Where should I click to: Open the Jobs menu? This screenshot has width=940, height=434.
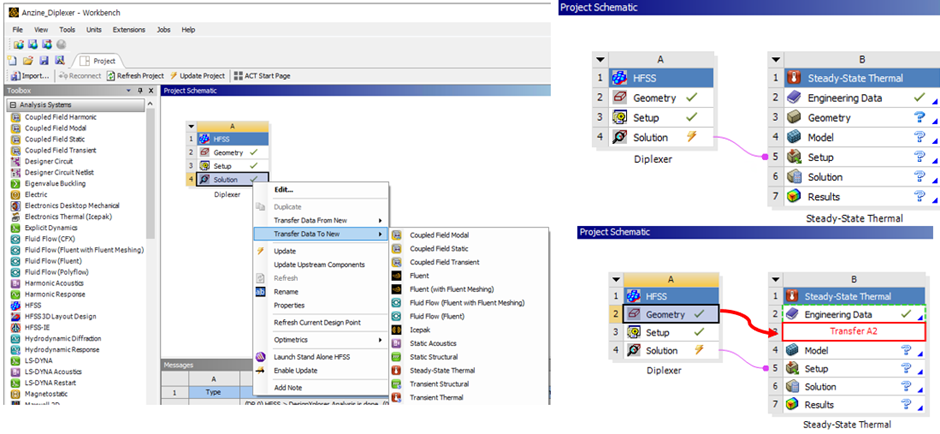(x=164, y=29)
